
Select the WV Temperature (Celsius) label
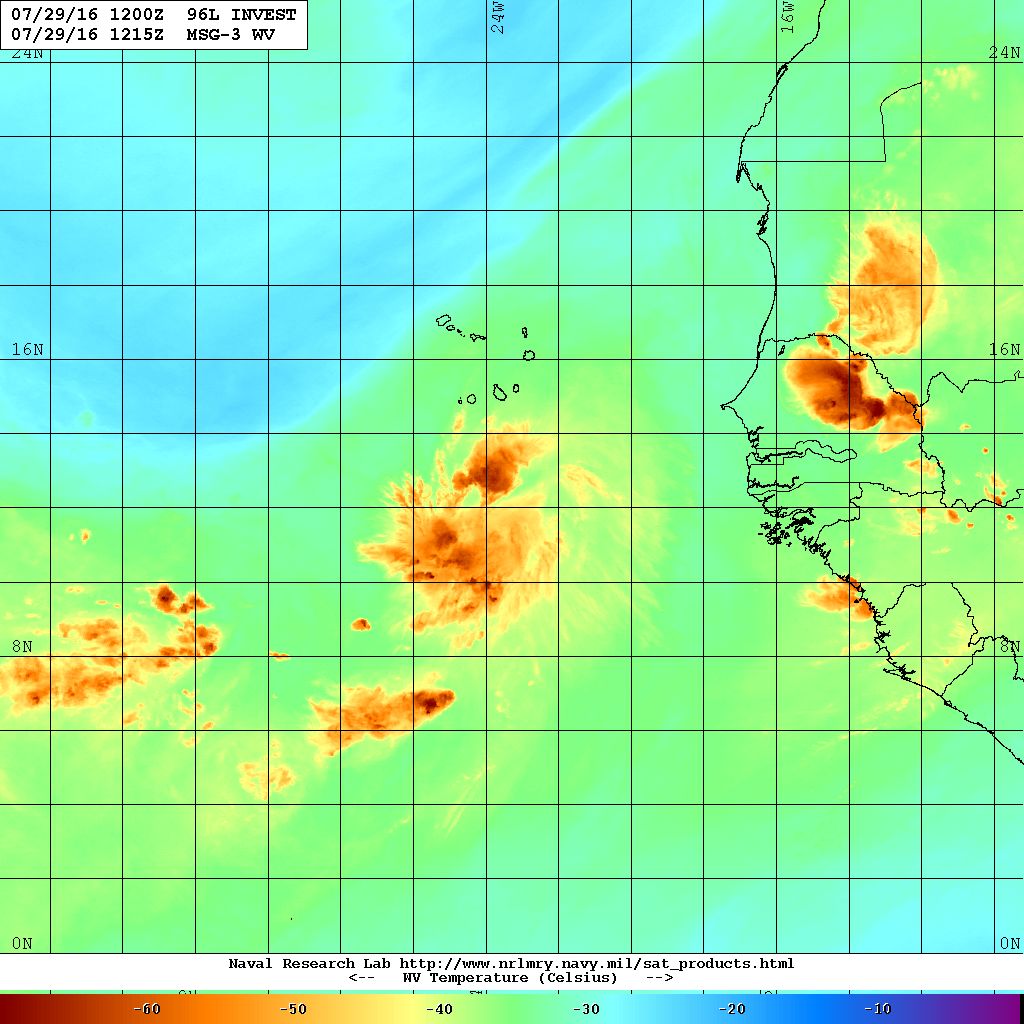click(x=510, y=978)
